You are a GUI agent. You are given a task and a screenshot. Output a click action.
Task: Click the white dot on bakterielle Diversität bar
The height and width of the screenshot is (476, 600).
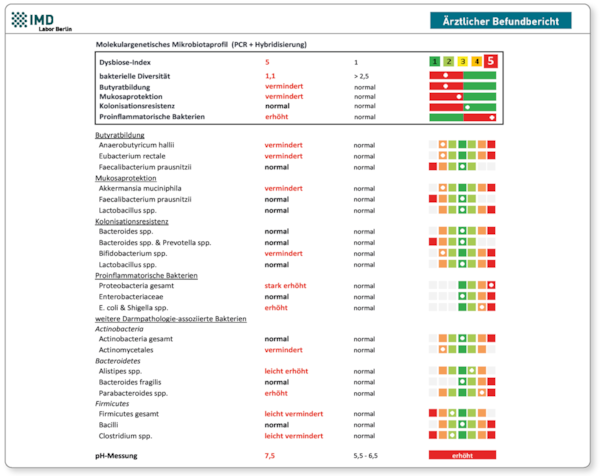(445, 76)
